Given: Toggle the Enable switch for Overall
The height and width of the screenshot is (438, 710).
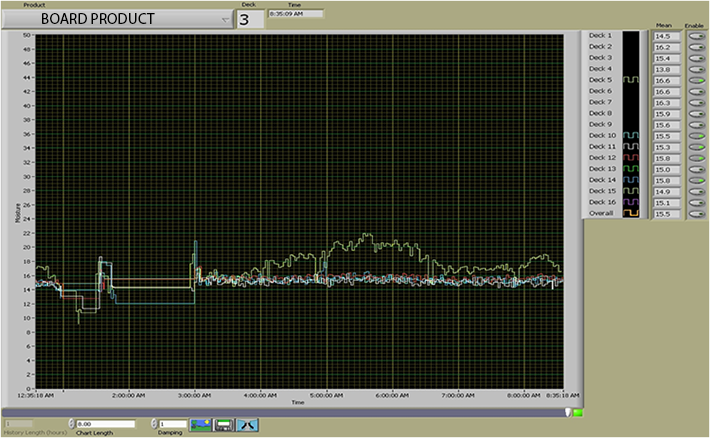Looking at the screenshot, I should pyautogui.click(x=696, y=213).
